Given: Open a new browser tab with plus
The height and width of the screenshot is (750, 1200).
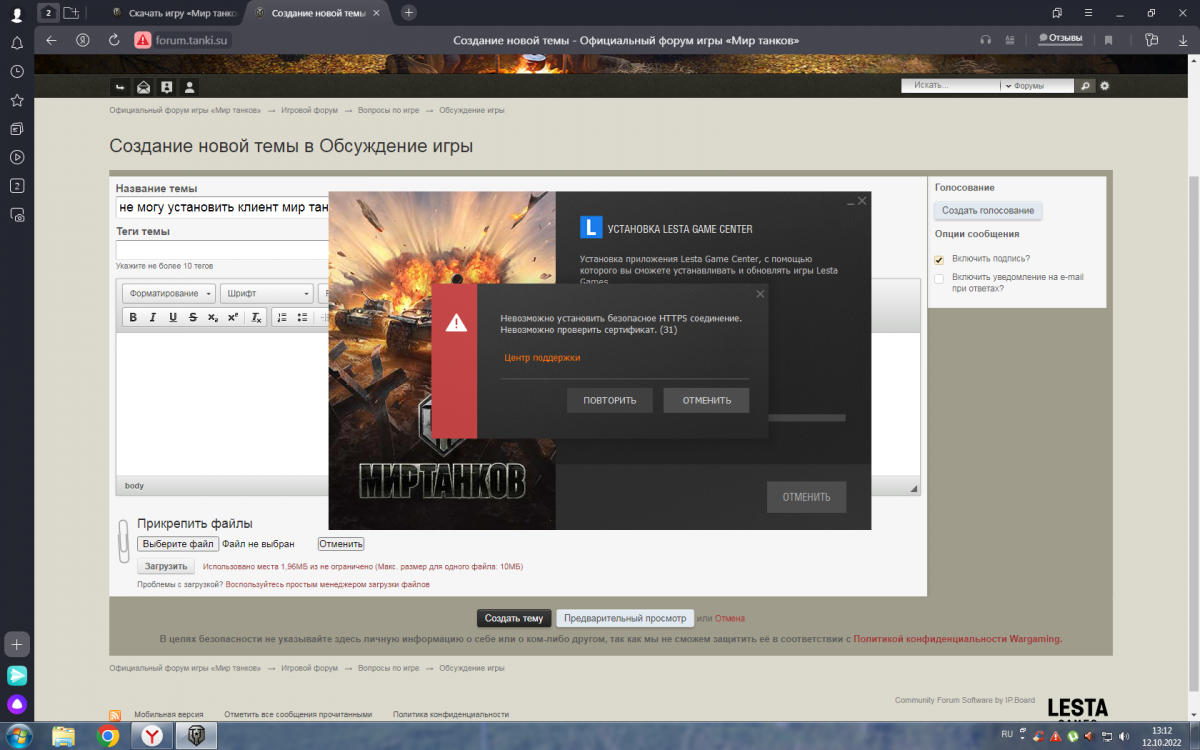Looking at the screenshot, I should coord(408,12).
